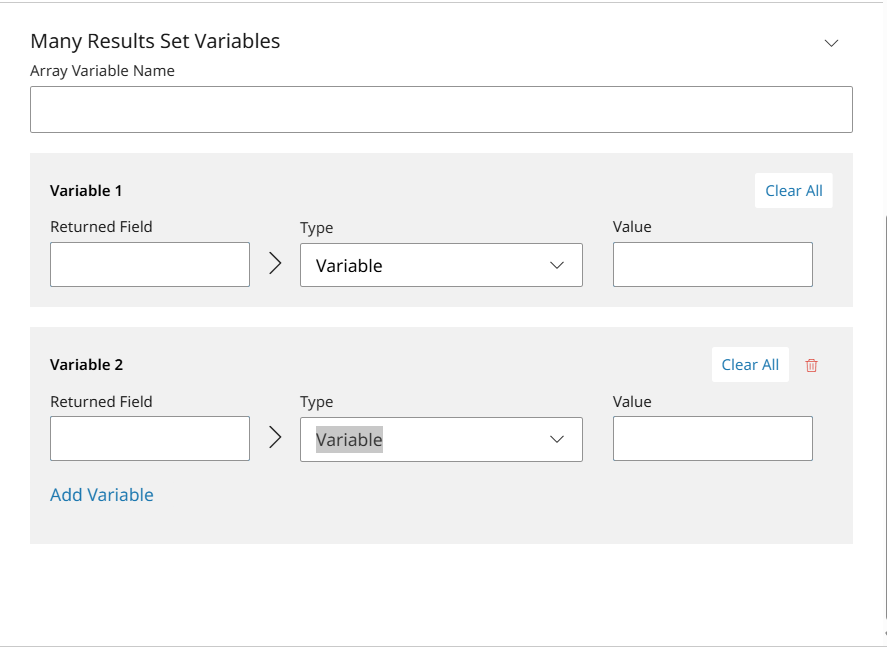Collapse the Many Results Set Variables section
887x648 pixels.
coord(831,43)
